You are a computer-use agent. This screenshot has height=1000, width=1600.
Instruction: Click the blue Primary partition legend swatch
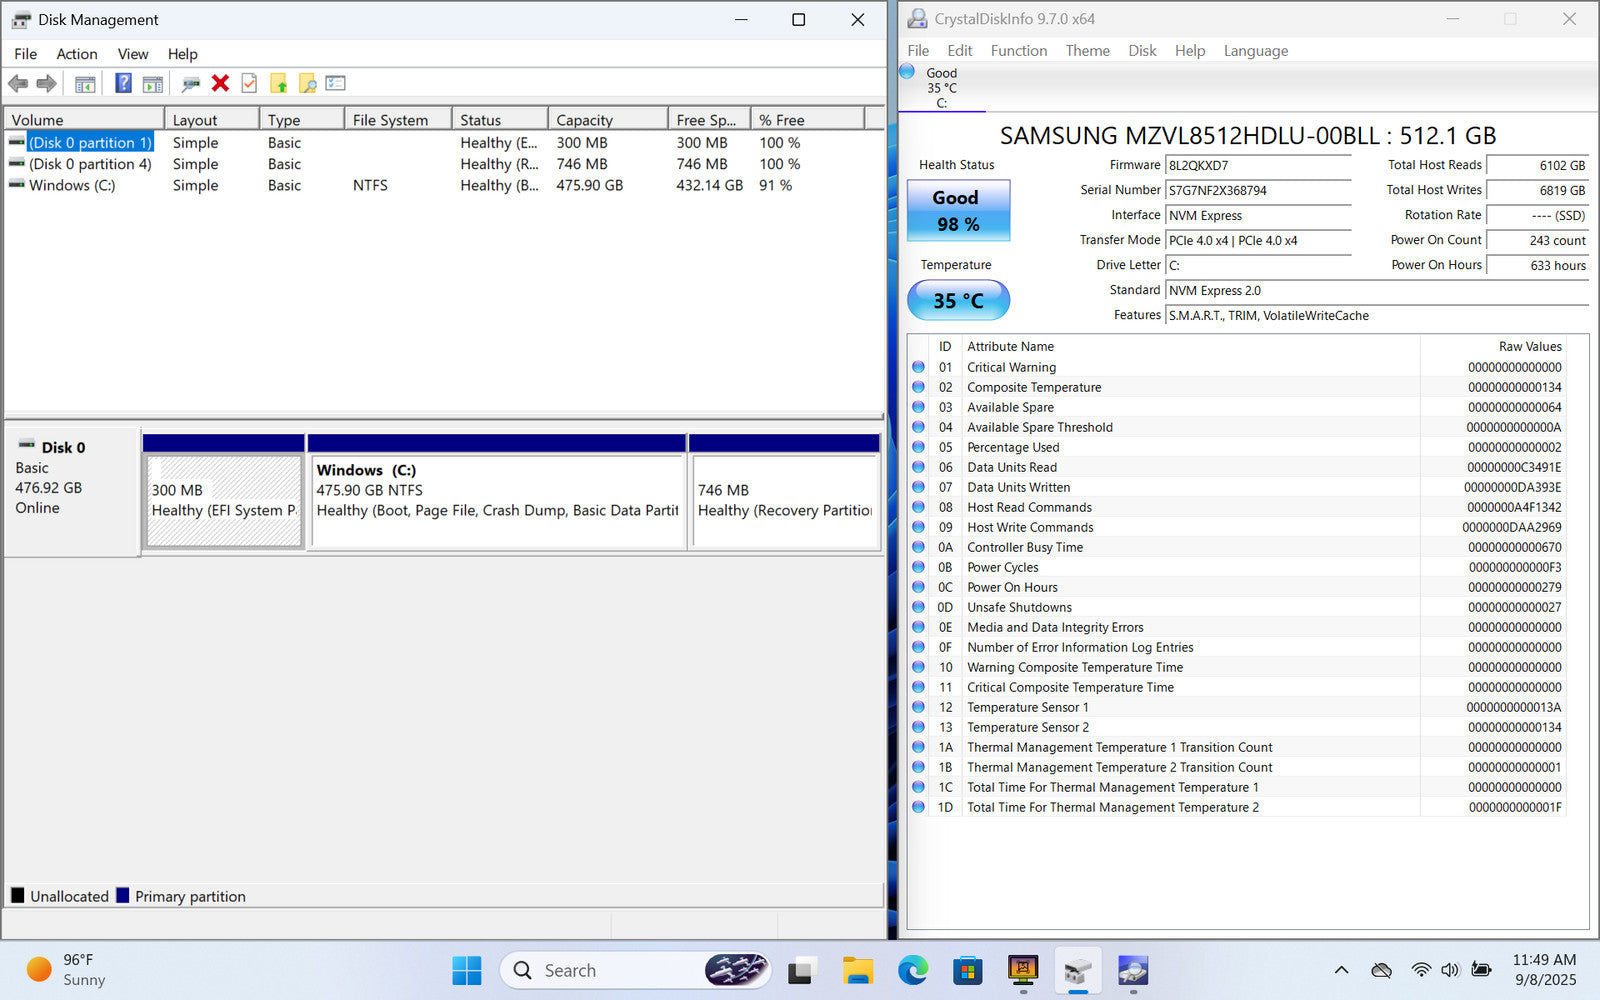coord(123,895)
